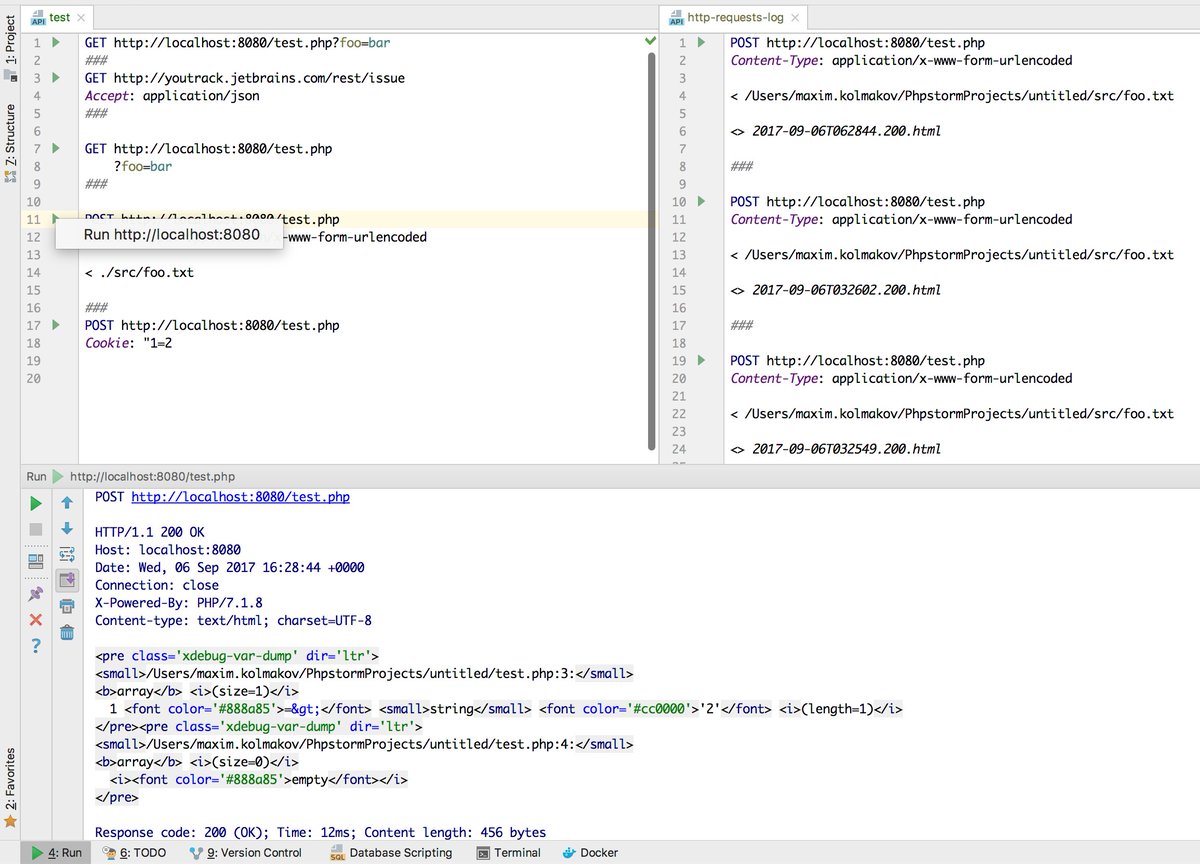Image resolution: width=1200 pixels, height=864 pixels.
Task: Open the 9: Version Control tool window
Action: [x=245, y=853]
